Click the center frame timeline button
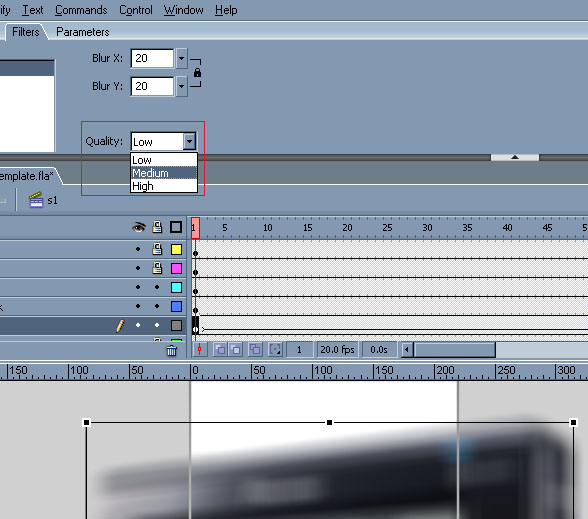This screenshot has height=519, width=588. (200, 350)
